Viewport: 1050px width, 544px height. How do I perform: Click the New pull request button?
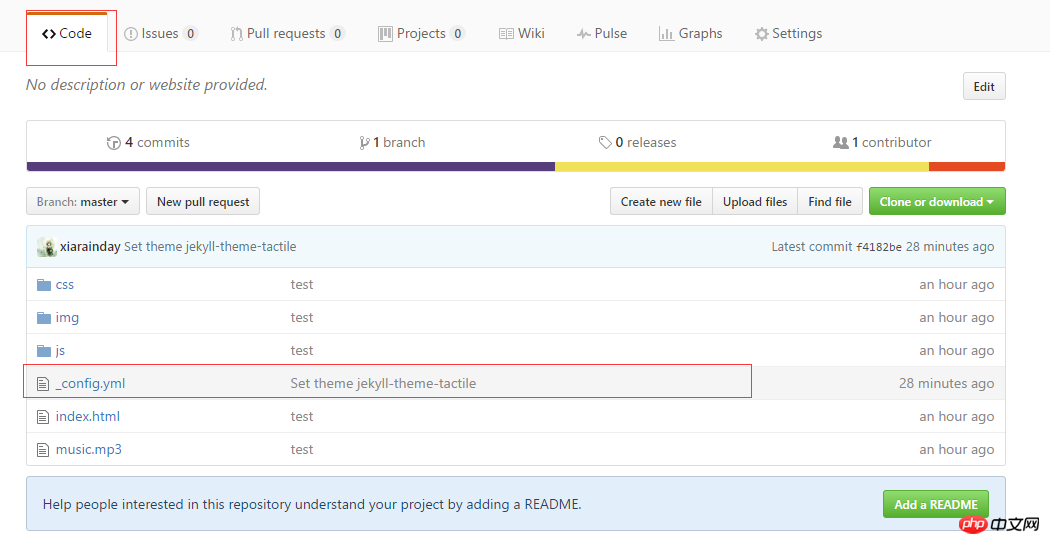click(x=203, y=202)
